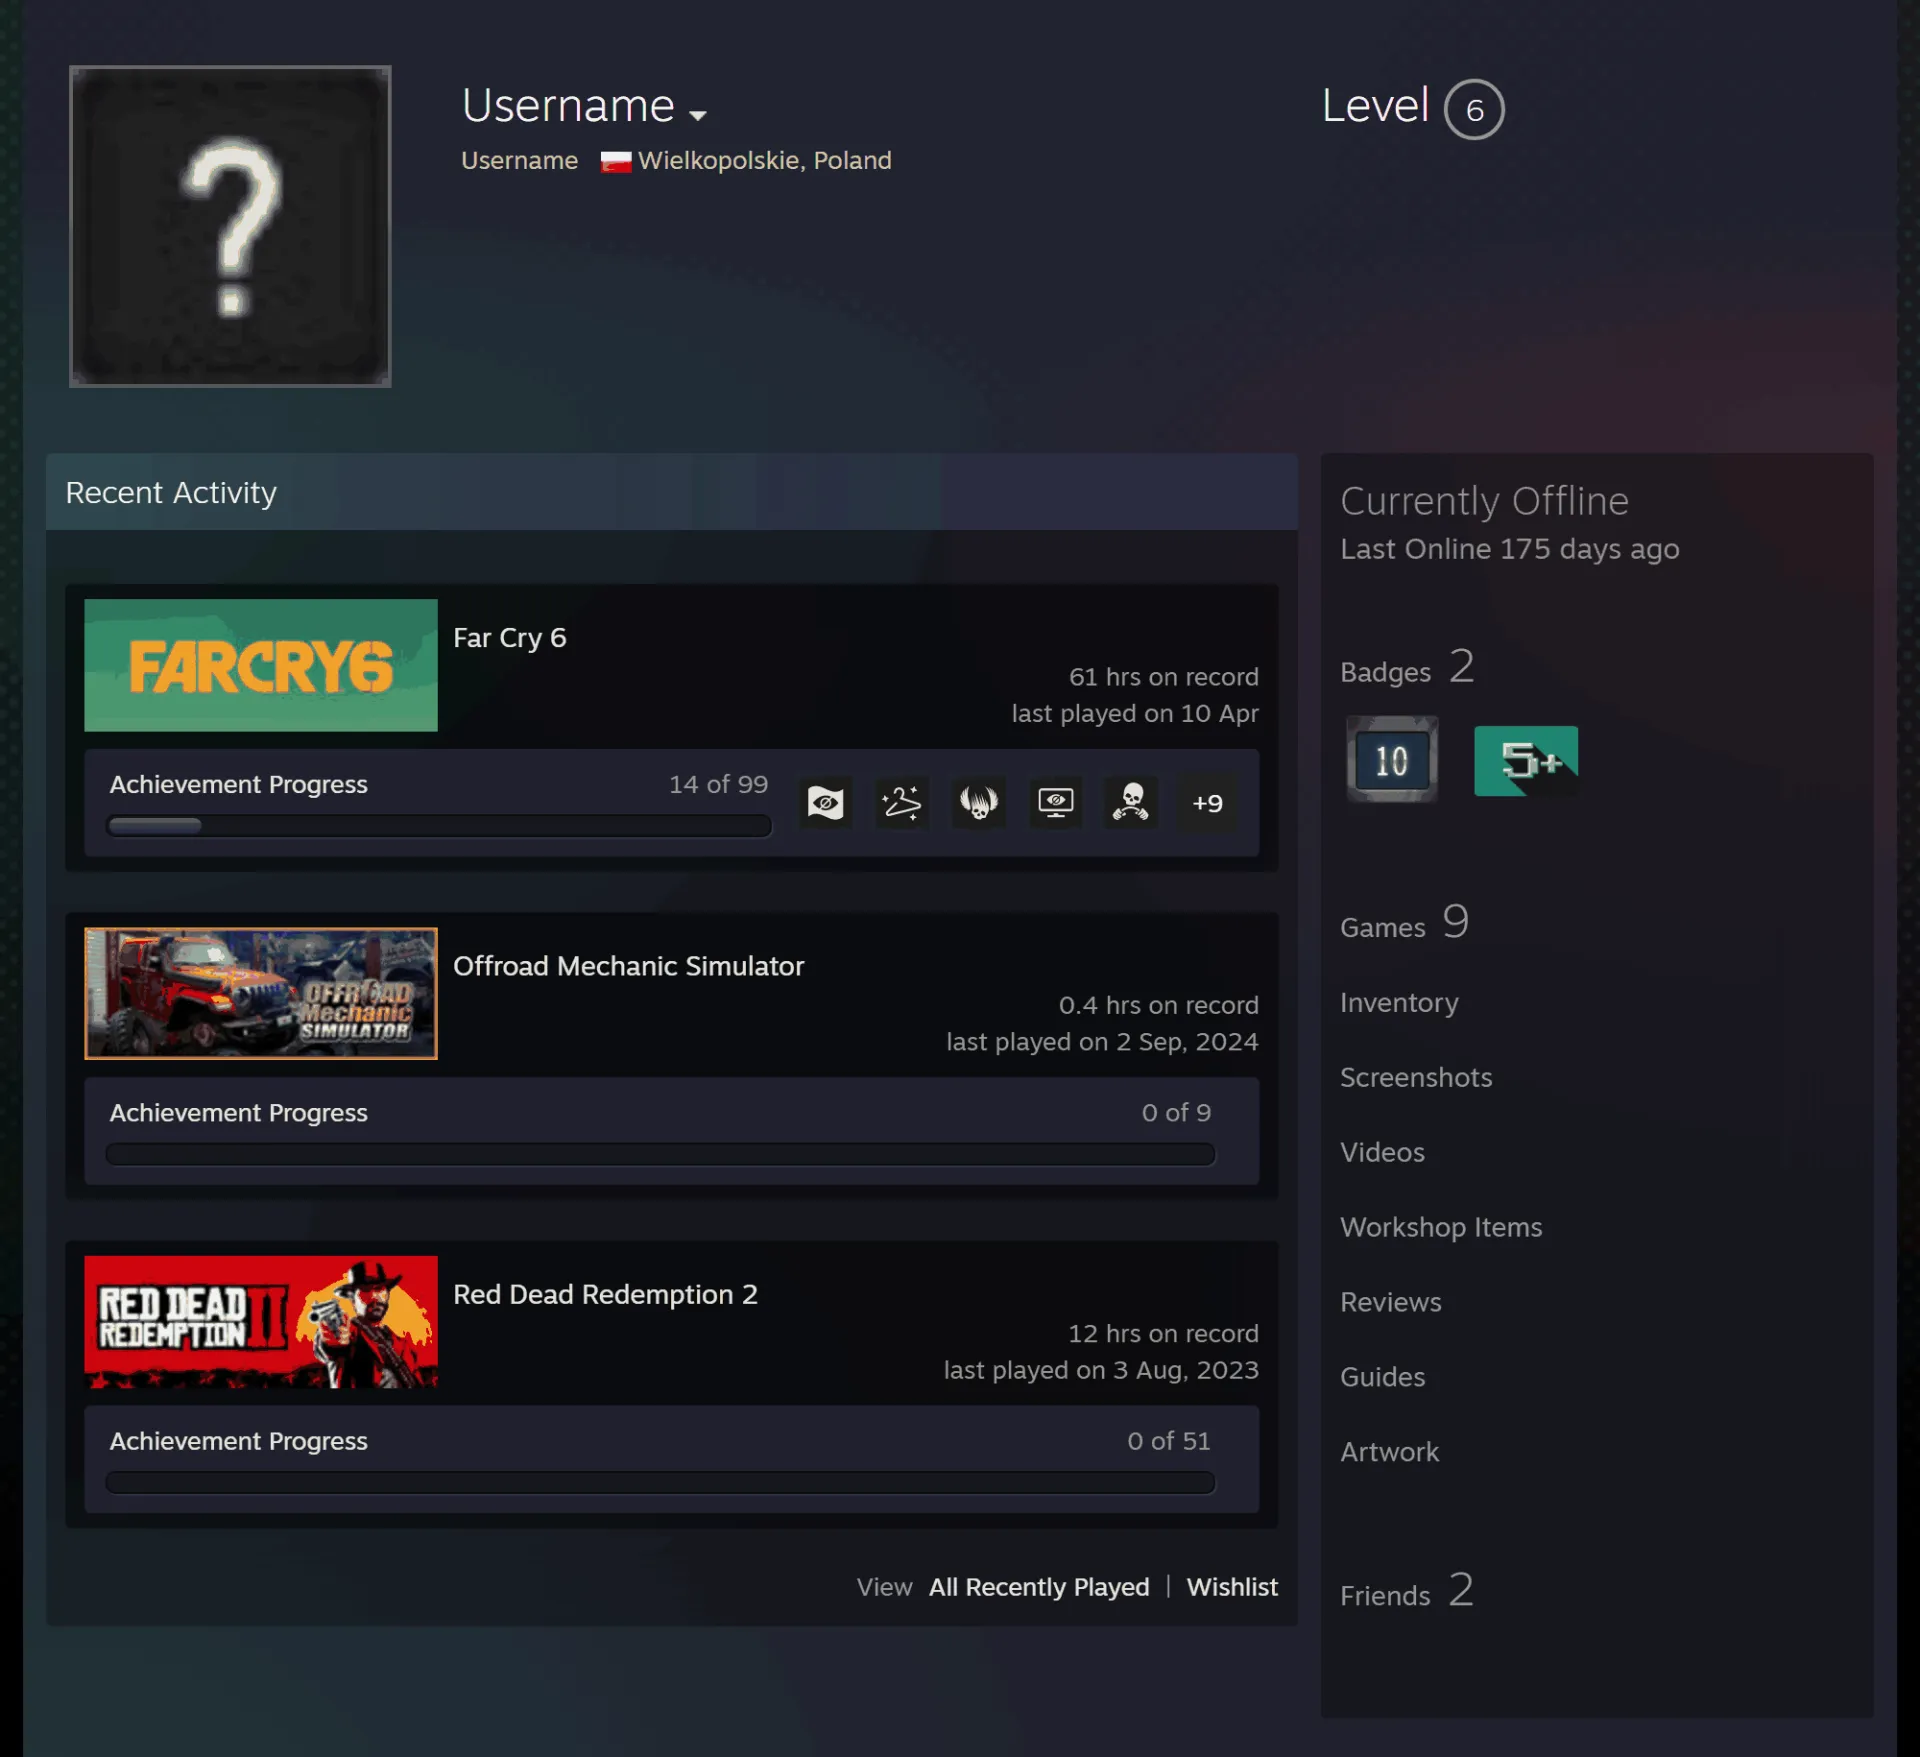Click the Last Online 175 days ago text
1920x1757 pixels.
click(x=1509, y=549)
